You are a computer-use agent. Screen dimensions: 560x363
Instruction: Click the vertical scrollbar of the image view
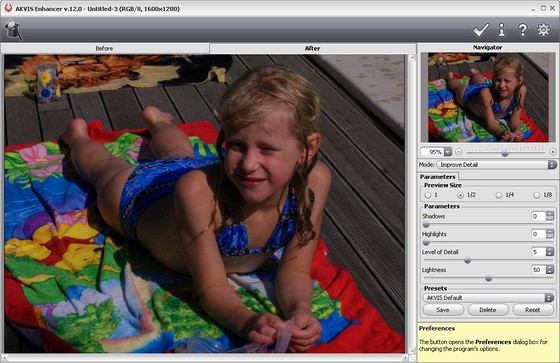(411, 204)
